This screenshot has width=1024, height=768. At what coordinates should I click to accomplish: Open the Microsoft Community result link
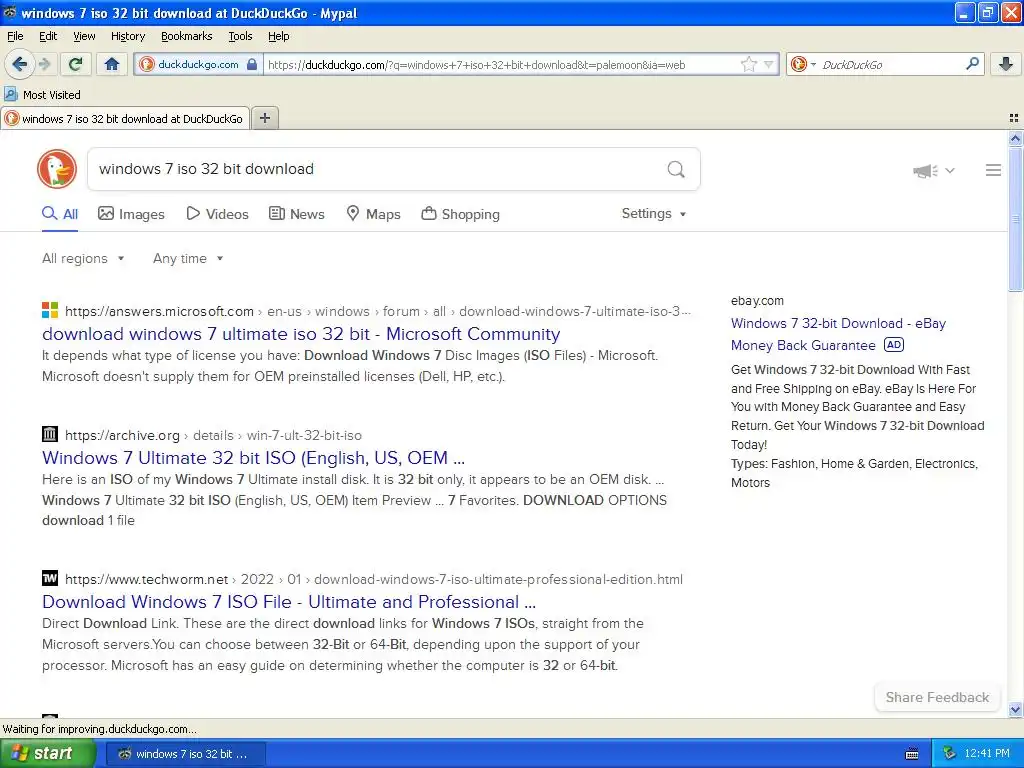point(301,334)
